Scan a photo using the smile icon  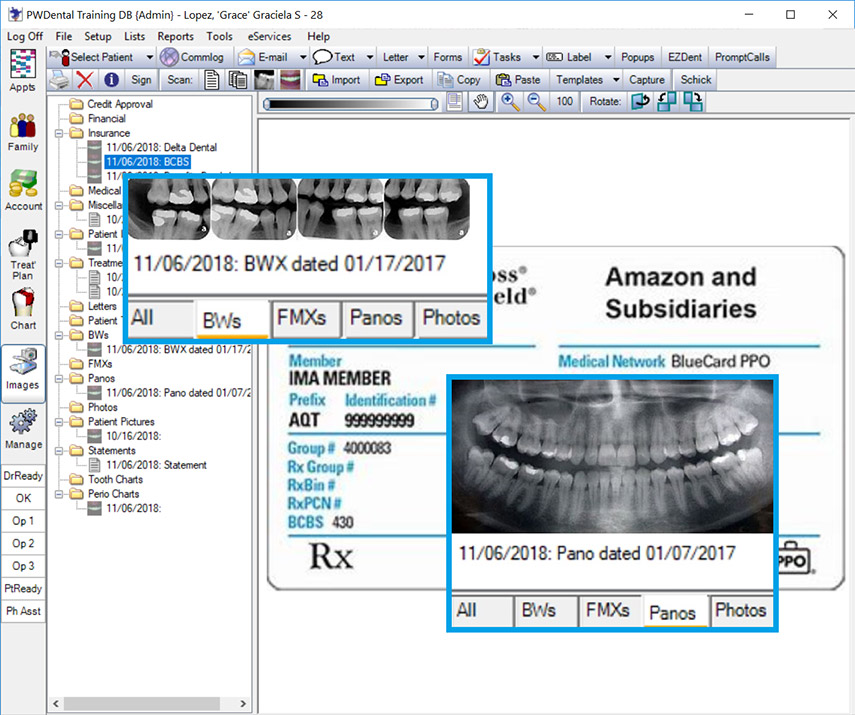pyautogui.click(x=291, y=80)
